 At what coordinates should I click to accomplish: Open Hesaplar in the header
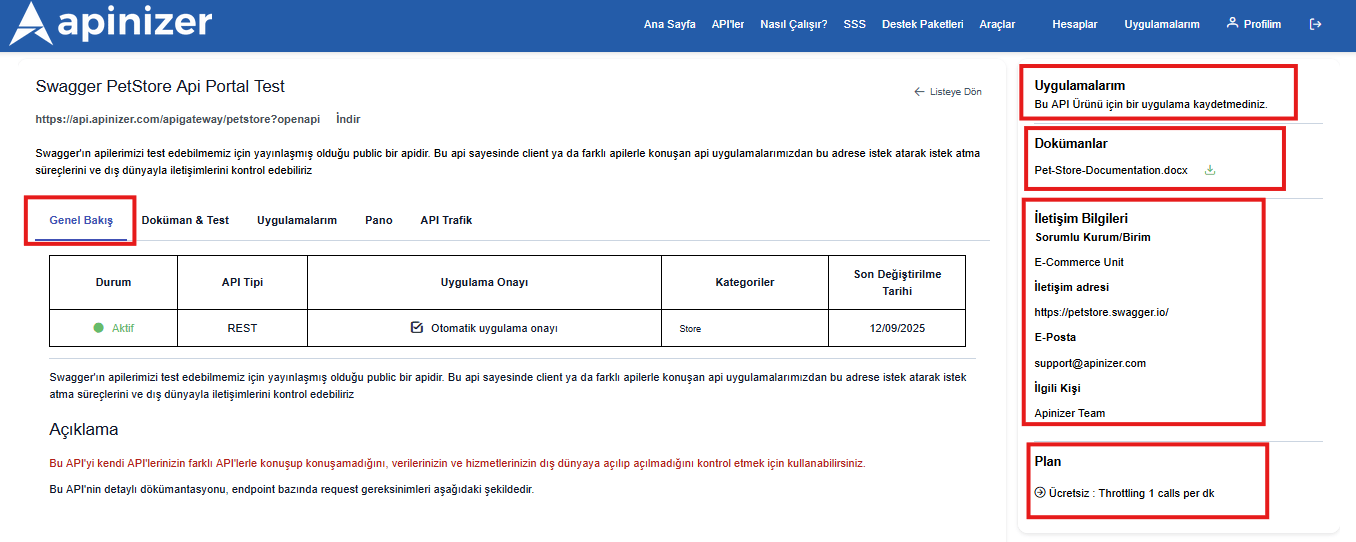[x=1075, y=25]
